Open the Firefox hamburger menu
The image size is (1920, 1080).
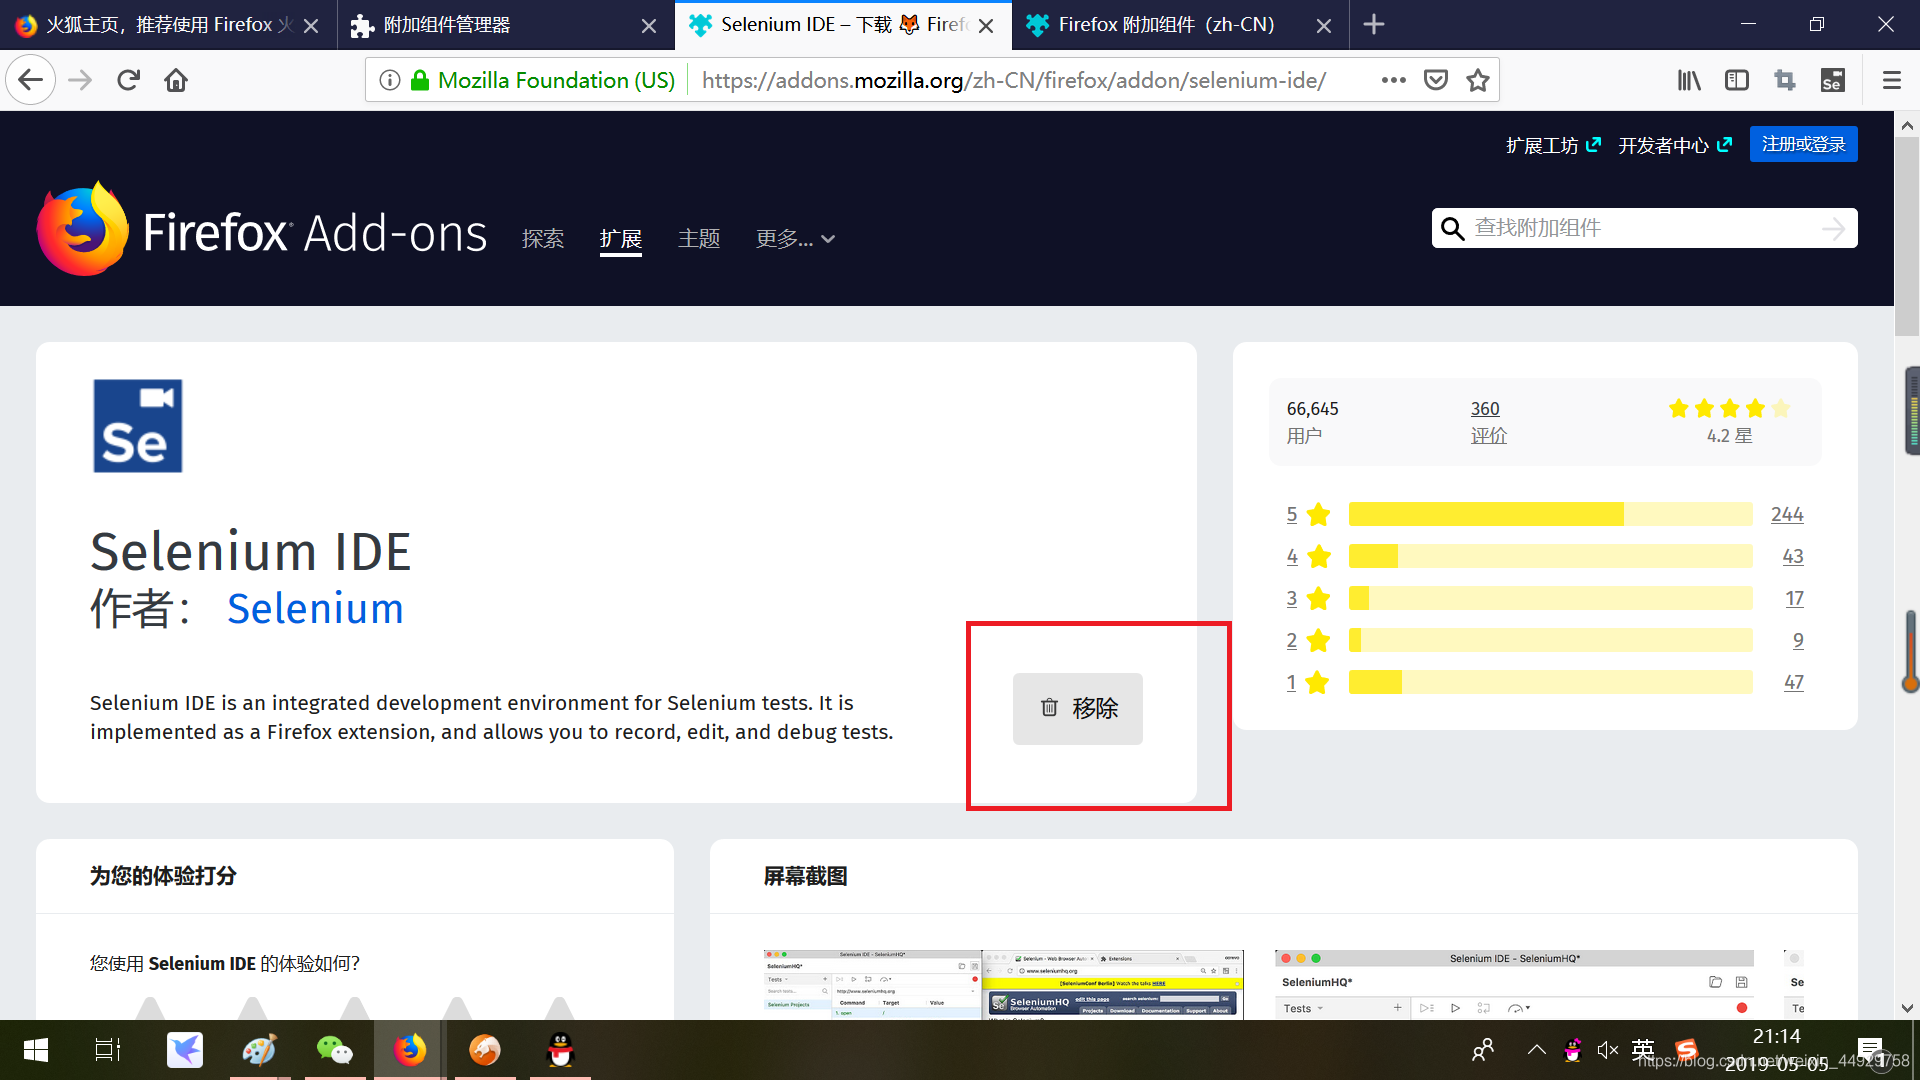pyautogui.click(x=1891, y=80)
